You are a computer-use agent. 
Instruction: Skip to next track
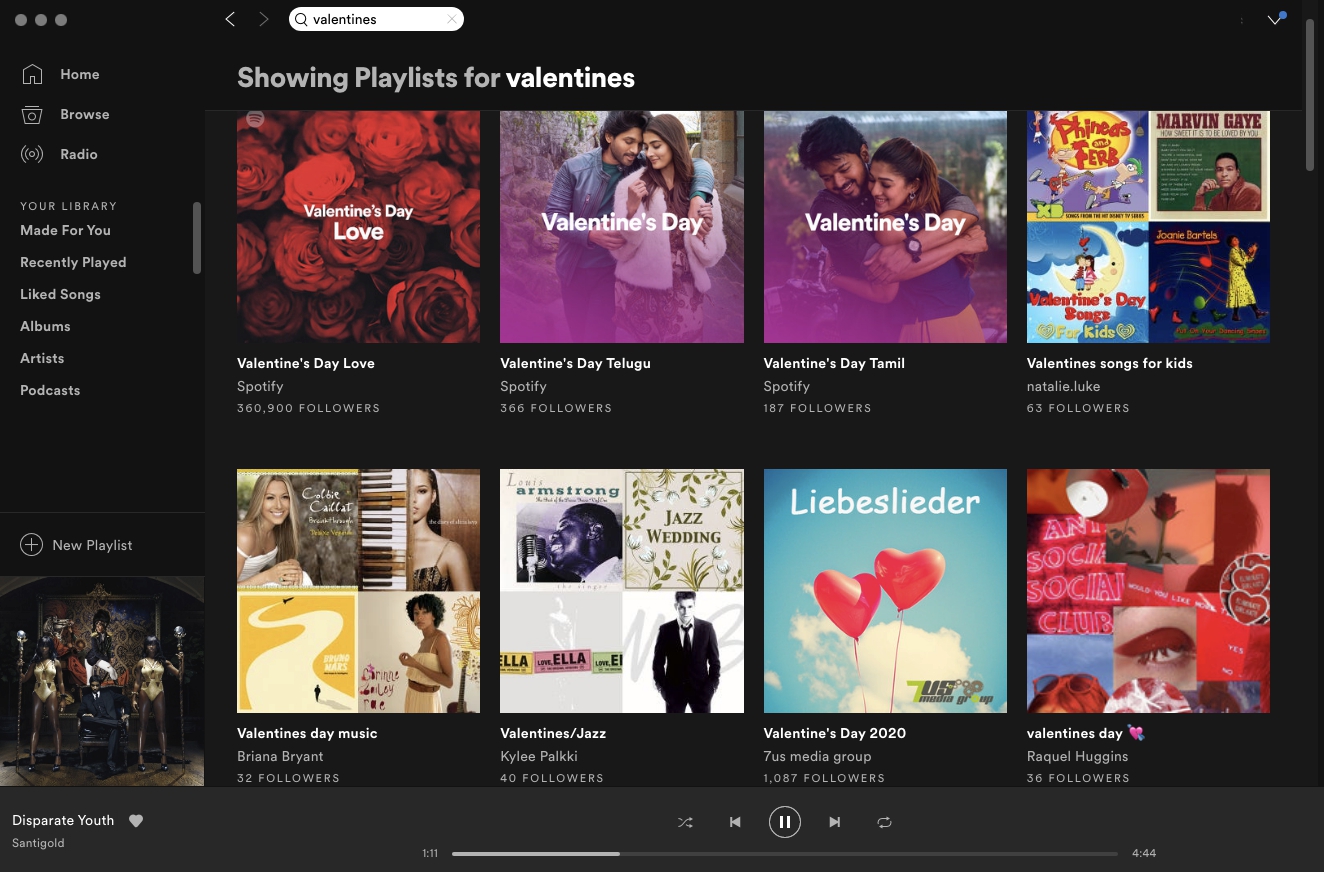[835, 822]
